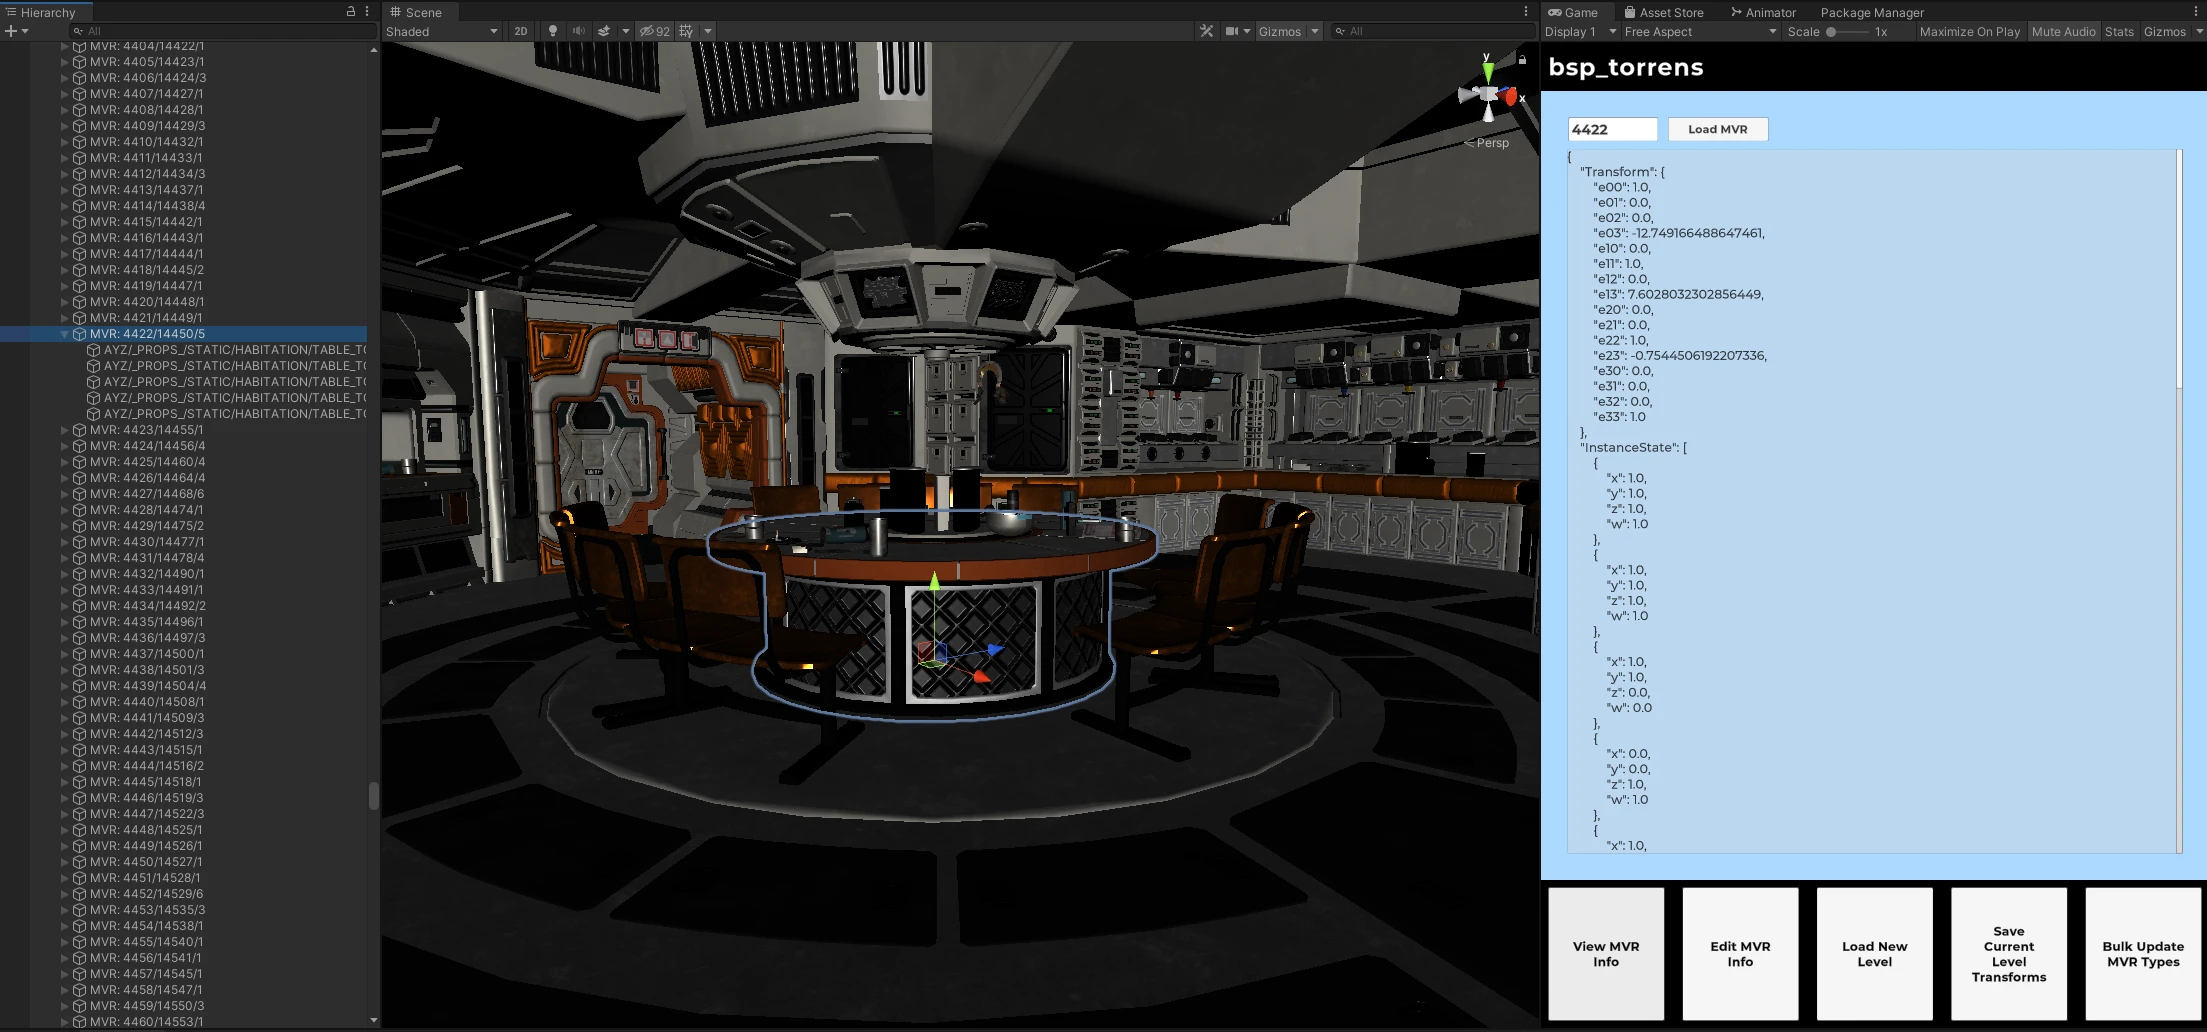Screen dimensions: 2207x1032
Task: Click the hidden objects eye icon
Action: coord(648,31)
